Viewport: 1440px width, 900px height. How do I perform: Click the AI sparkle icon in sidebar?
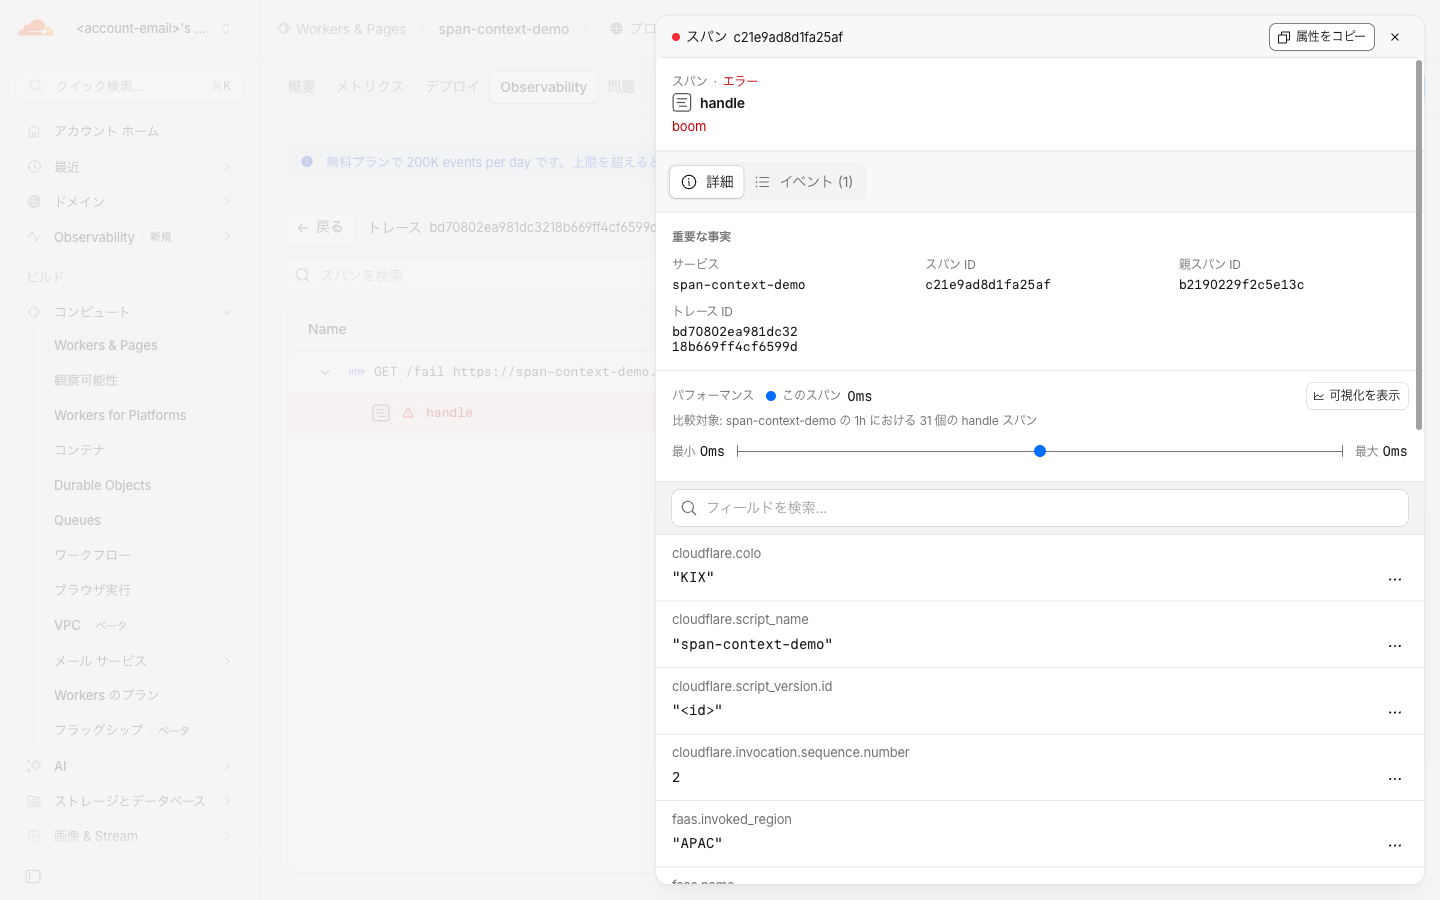(x=34, y=766)
